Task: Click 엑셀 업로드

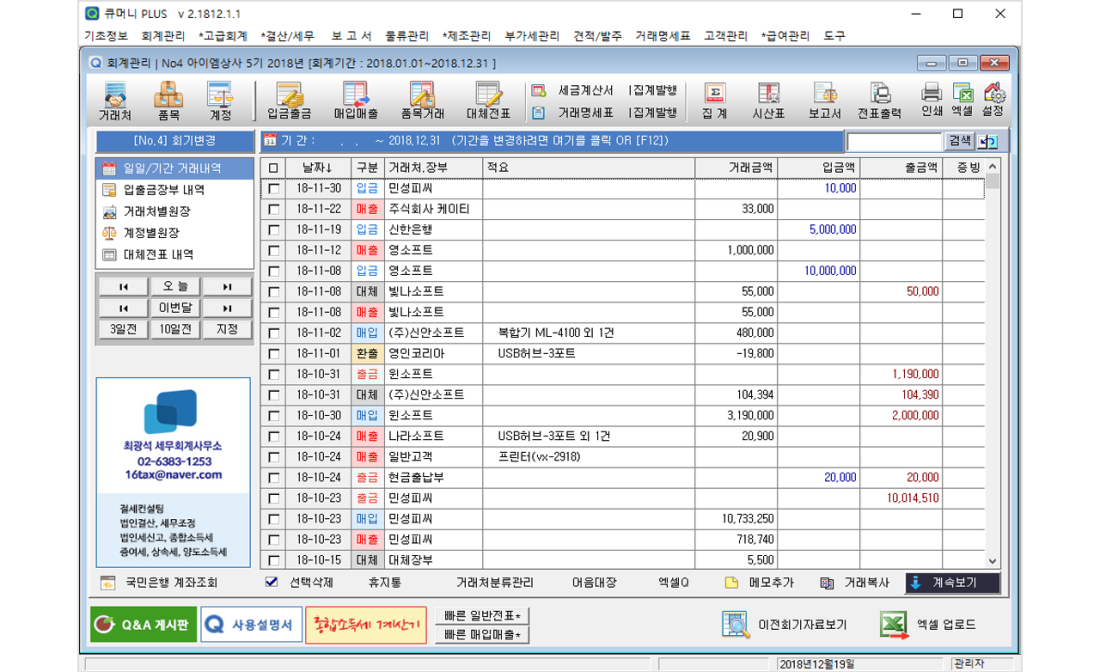Action: pos(927,624)
